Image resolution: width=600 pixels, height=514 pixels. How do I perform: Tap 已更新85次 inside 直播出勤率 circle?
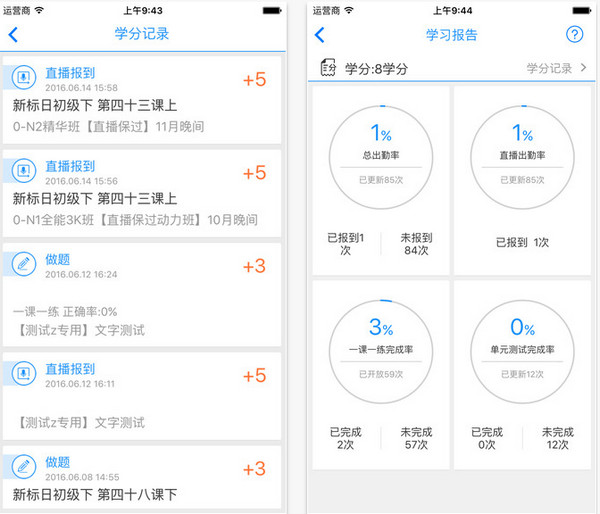tap(522, 180)
